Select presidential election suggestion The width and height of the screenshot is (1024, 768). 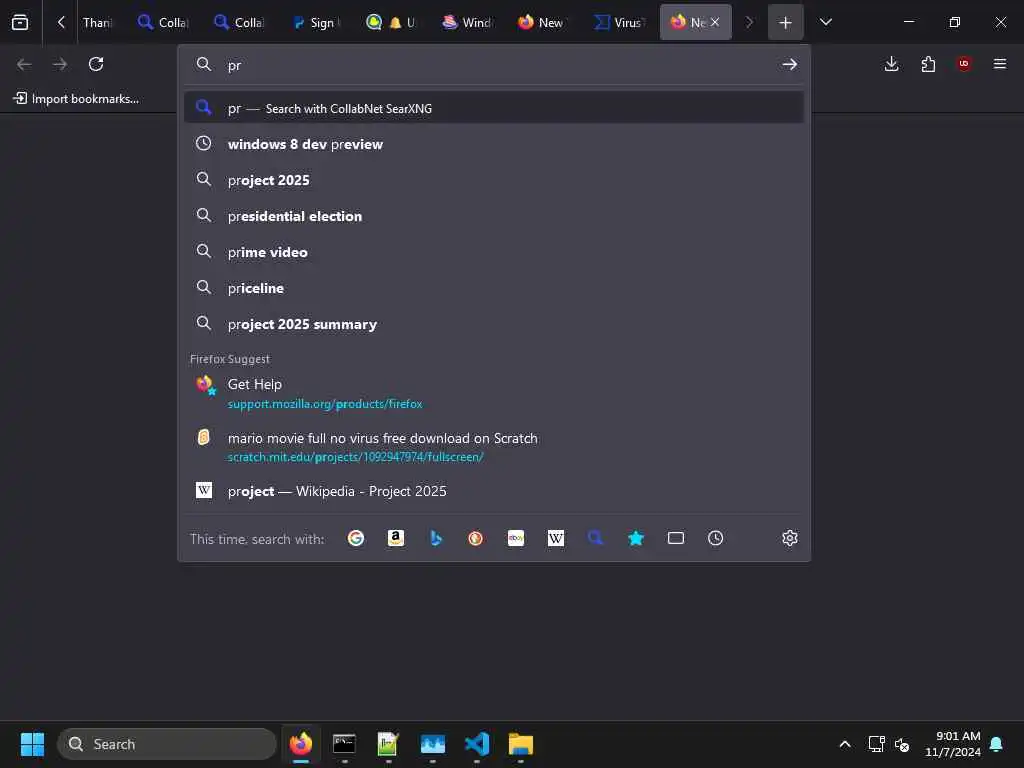[x=494, y=216]
